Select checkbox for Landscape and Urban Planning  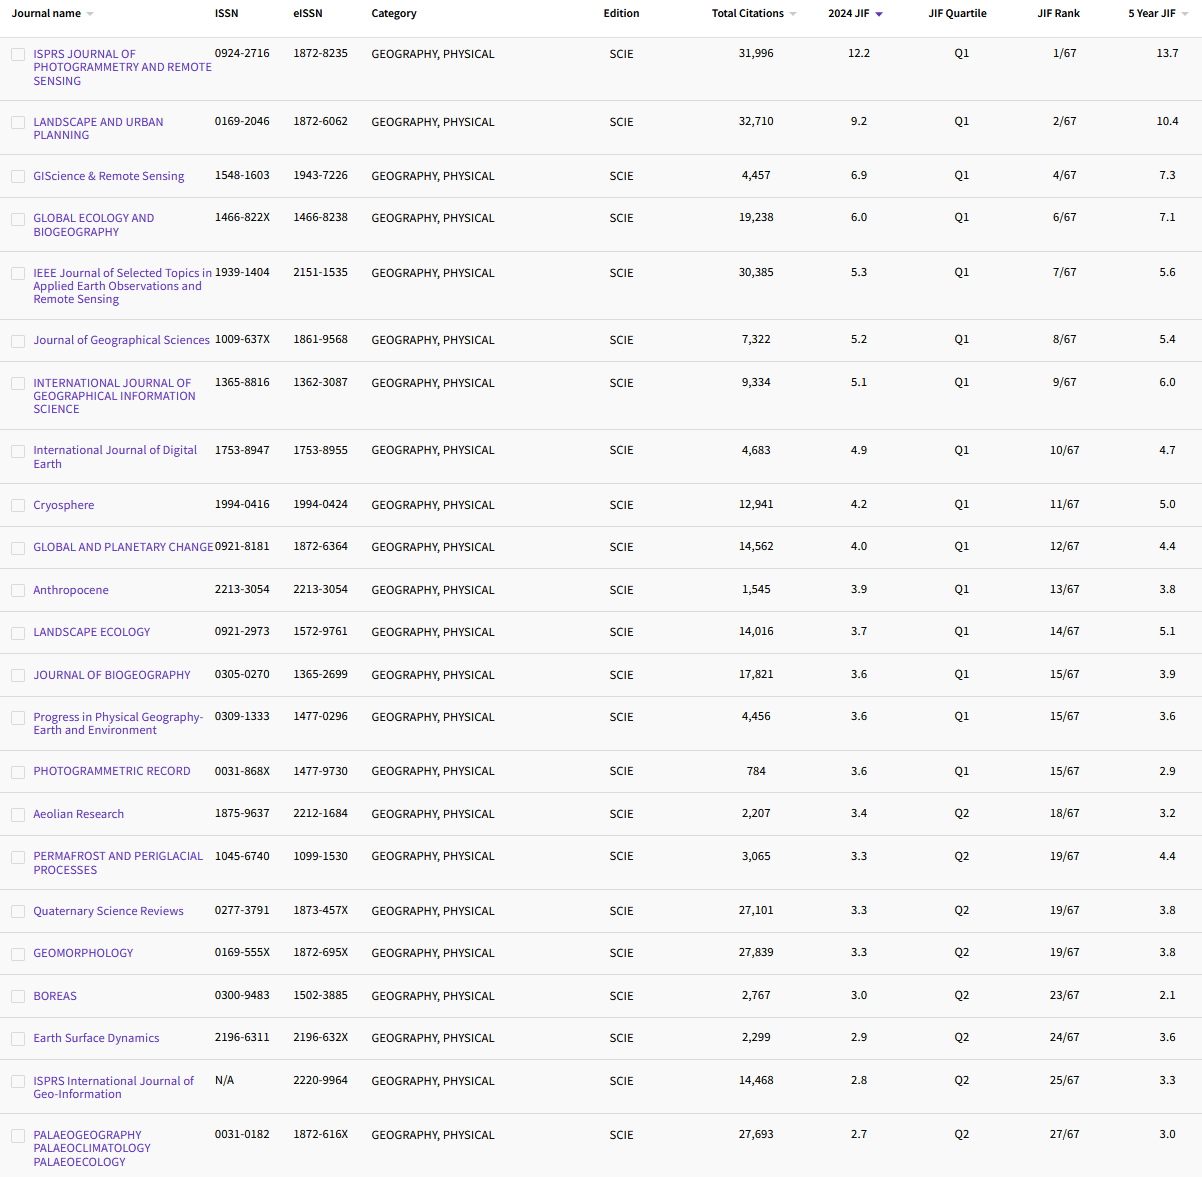[18, 122]
